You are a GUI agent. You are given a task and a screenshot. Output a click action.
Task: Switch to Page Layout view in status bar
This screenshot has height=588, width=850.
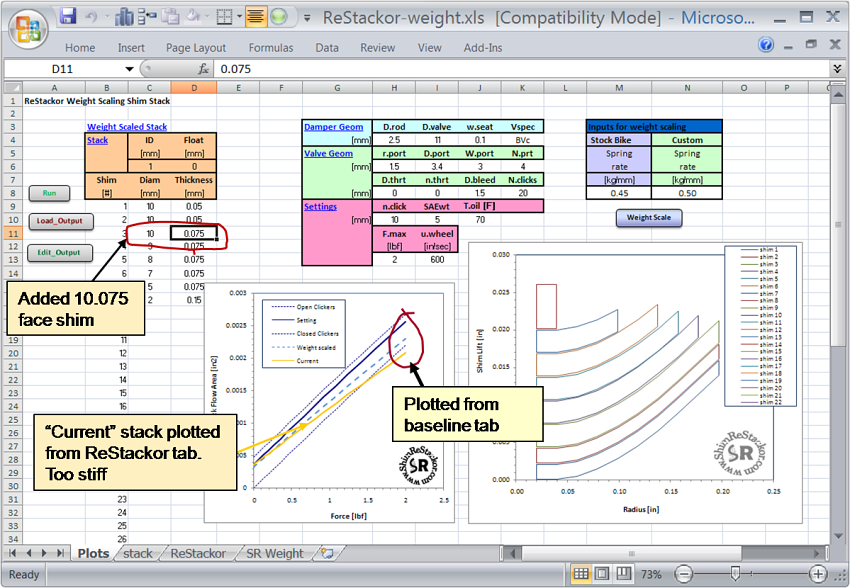[x=602, y=573]
